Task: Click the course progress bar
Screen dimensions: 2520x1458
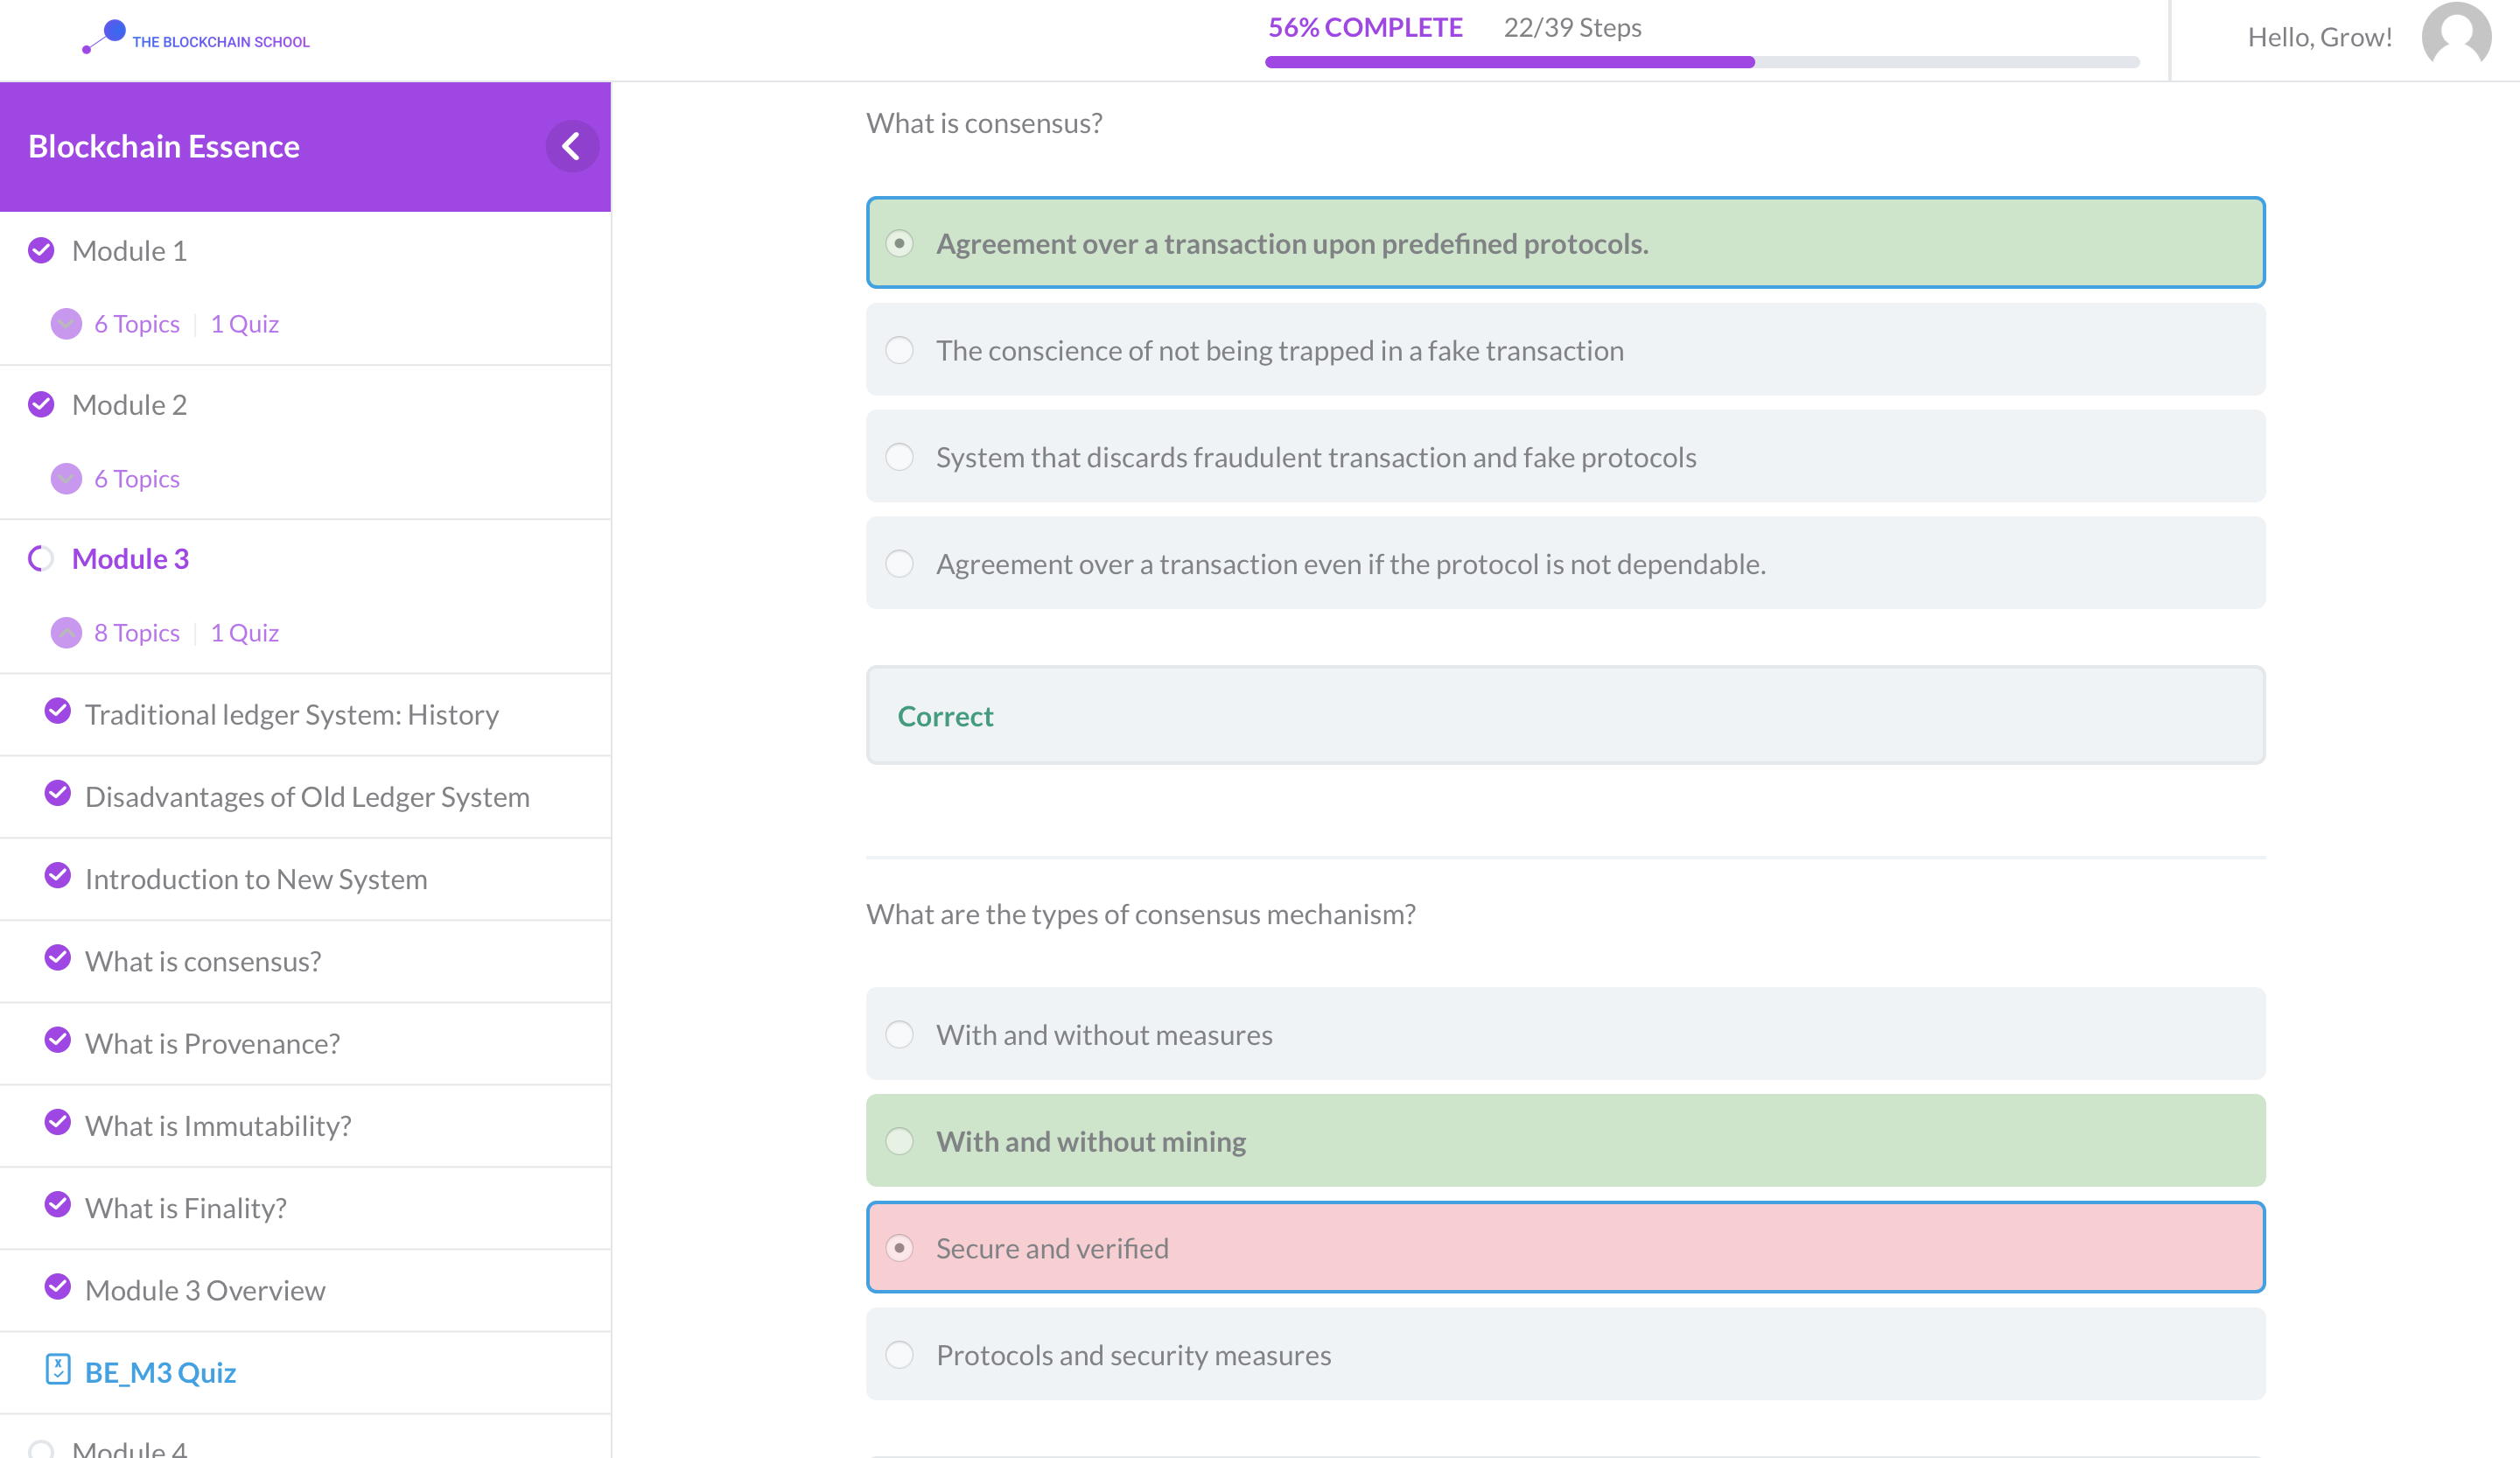Action: tap(1700, 62)
